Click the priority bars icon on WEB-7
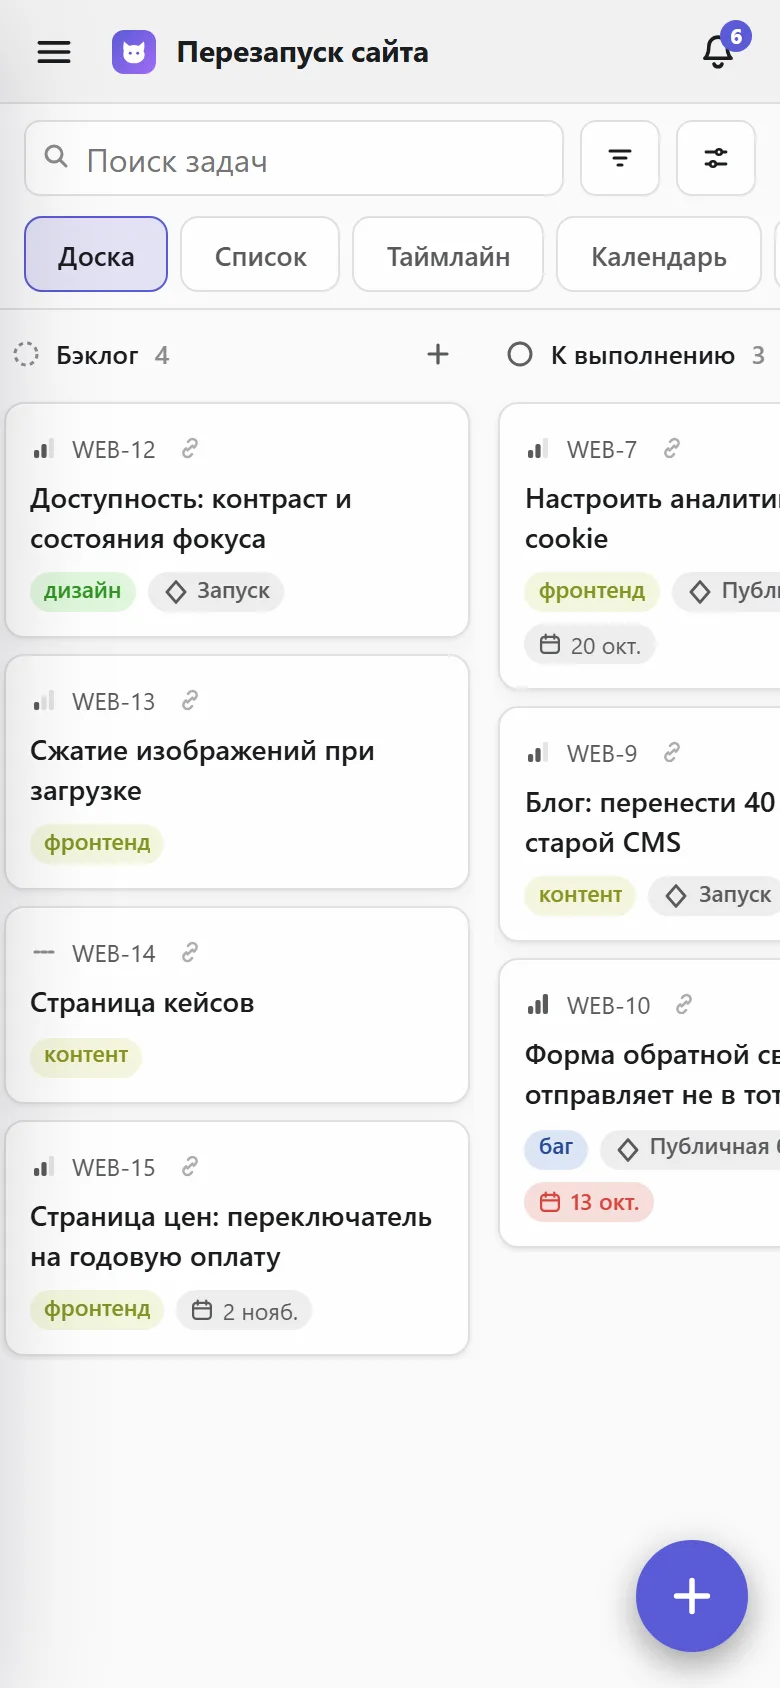 [538, 449]
